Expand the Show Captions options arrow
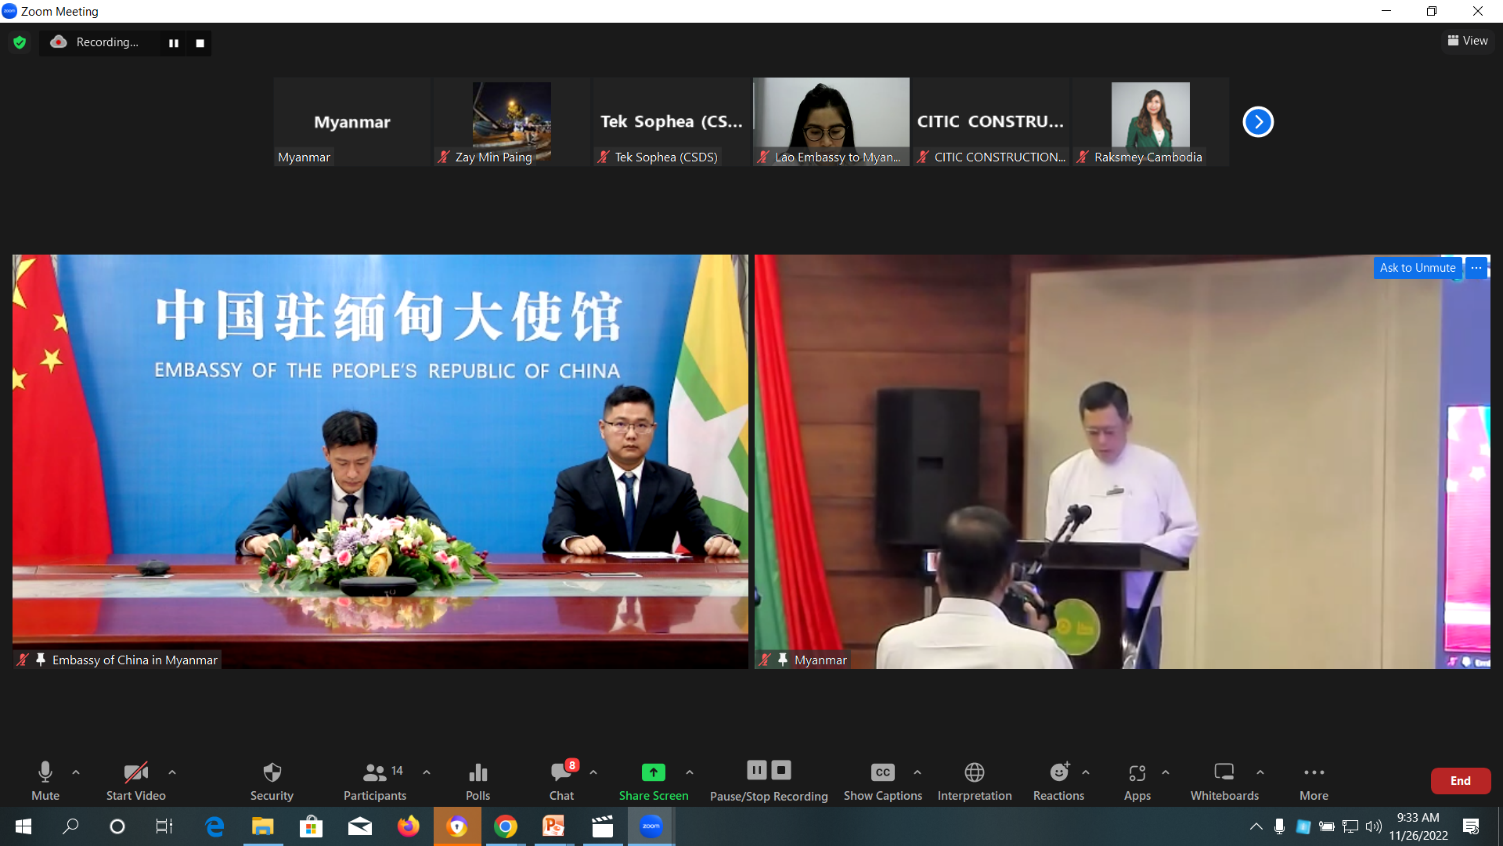Viewport: 1503px width, 846px height. 917,772
